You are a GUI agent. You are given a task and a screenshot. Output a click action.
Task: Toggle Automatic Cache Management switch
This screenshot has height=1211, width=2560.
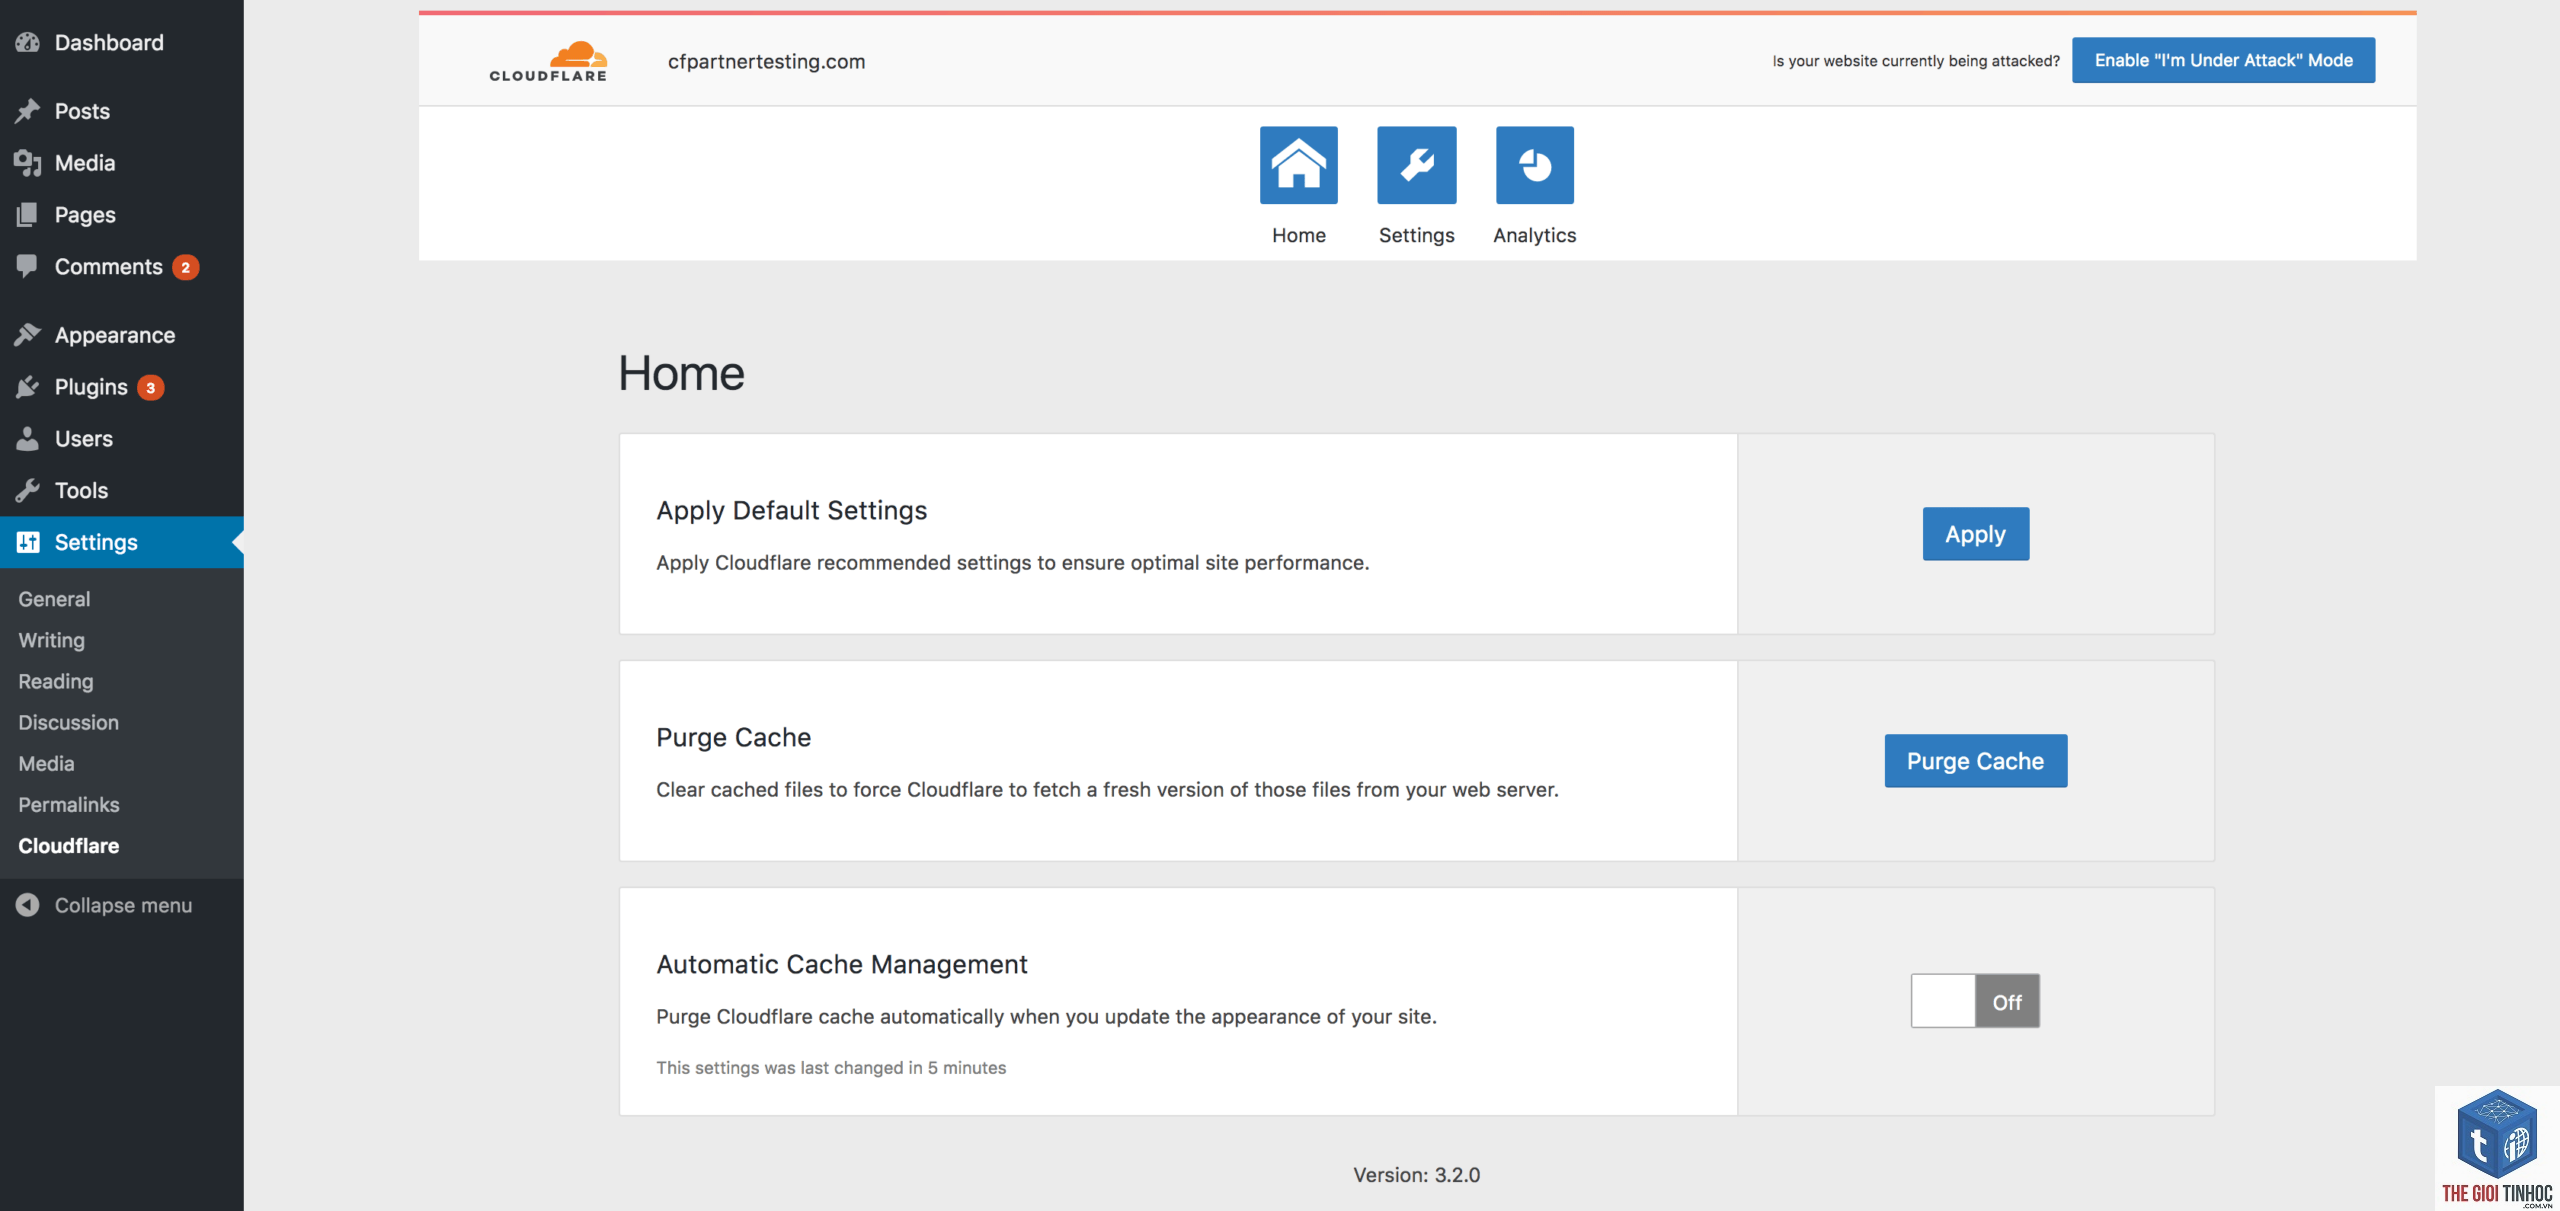pos(1975,1000)
